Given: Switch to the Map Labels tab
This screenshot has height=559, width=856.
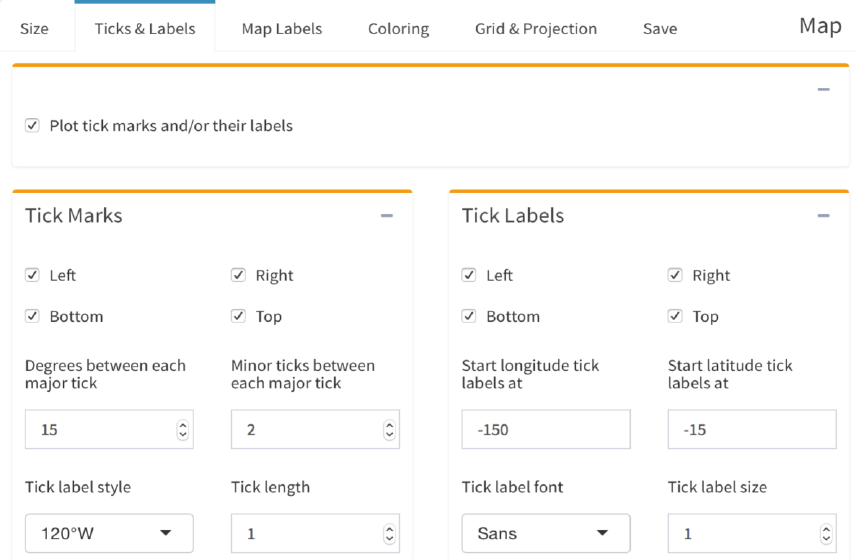Looking at the screenshot, I should tap(282, 28).
